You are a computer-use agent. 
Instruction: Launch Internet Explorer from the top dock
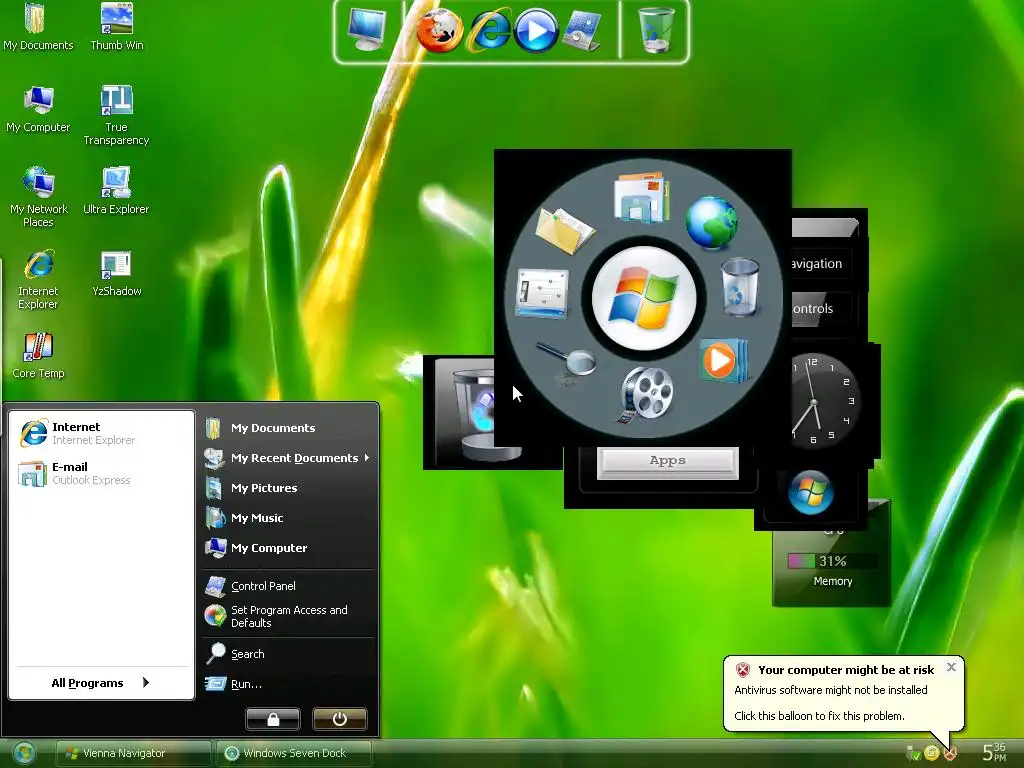point(489,31)
